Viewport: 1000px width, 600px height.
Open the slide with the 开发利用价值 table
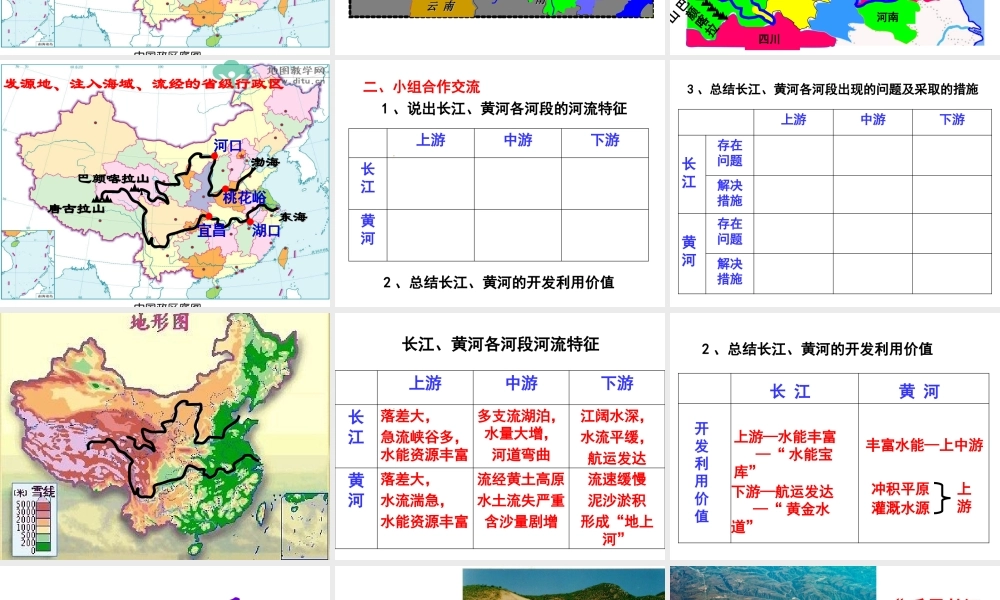click(x=835, y=436)
